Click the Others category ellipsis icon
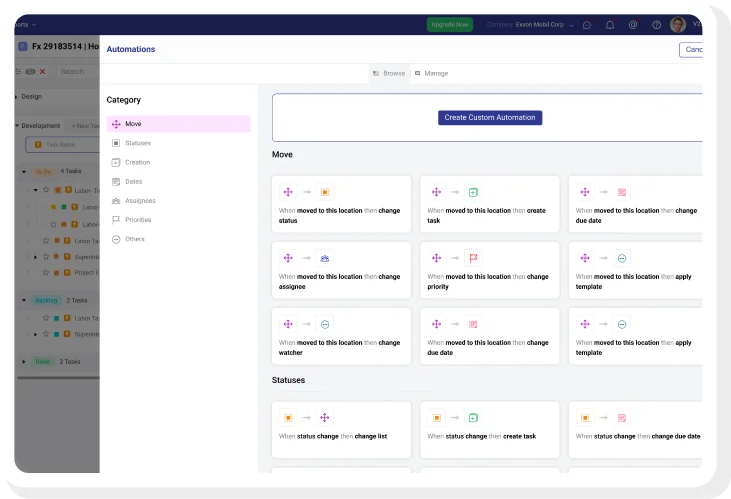The width and height of the screenshot is (731, 499). pyautogui.click(x=116, y=239)
